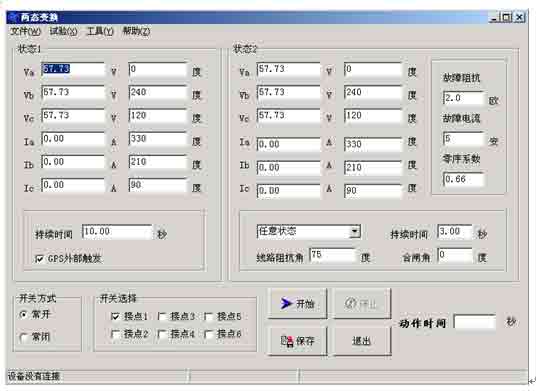
Task: Click the 合闸角 field showing 0
Action: pyautogui.click(x=455, y=255)
